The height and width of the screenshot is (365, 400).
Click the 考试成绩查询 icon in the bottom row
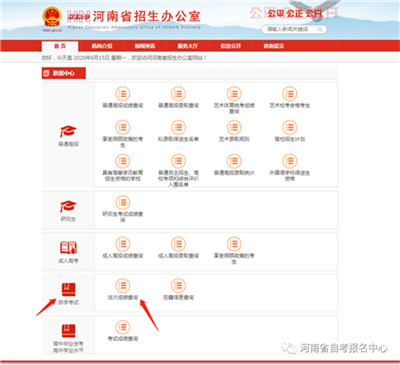pyautogui.click(x=123, y=327)
